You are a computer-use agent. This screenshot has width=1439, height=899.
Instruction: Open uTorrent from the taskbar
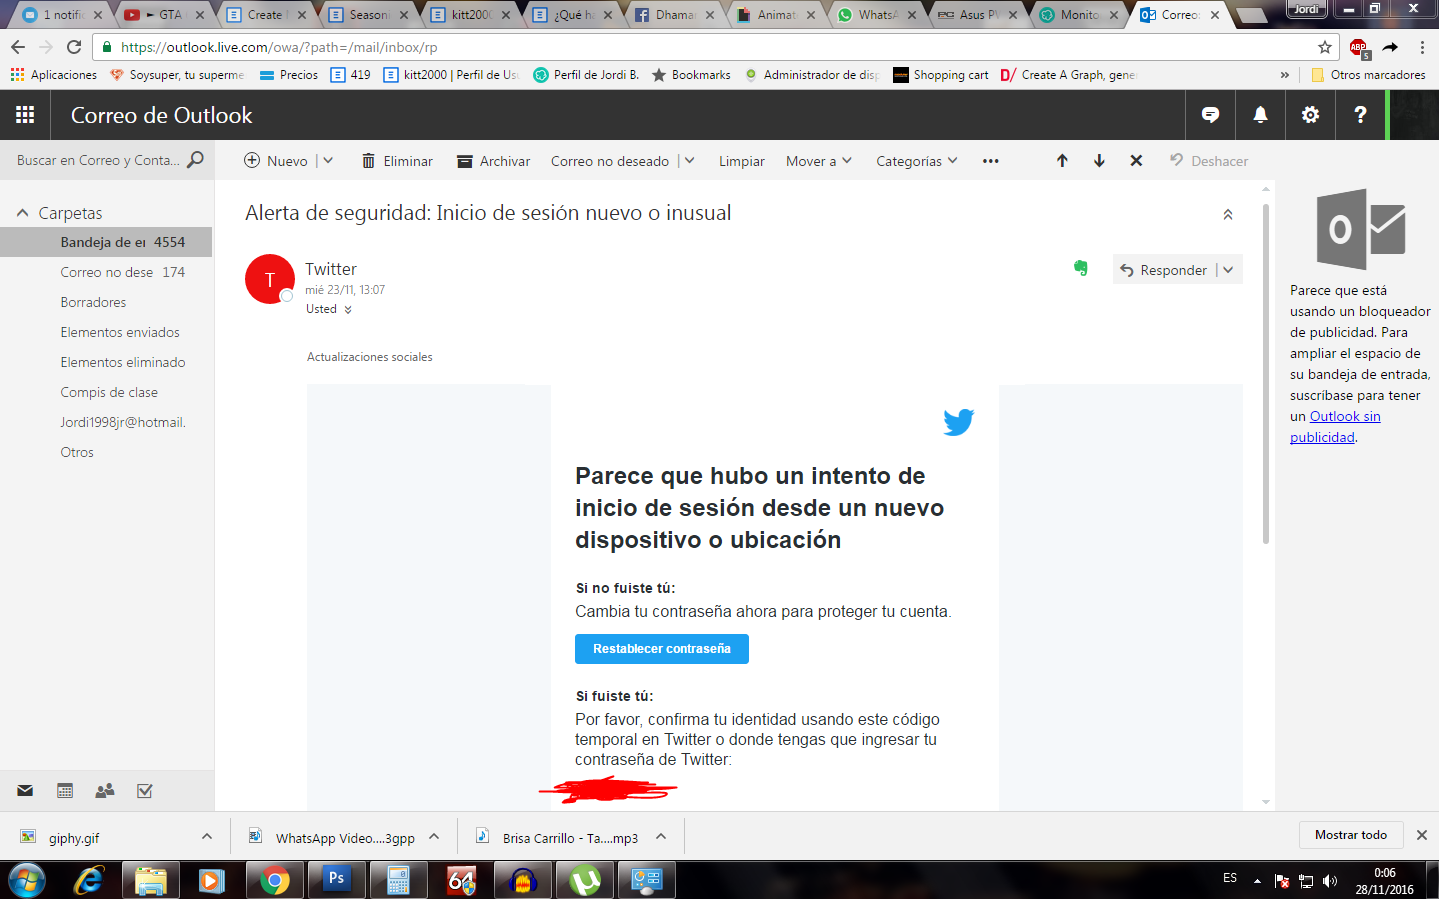coord(585,880)
